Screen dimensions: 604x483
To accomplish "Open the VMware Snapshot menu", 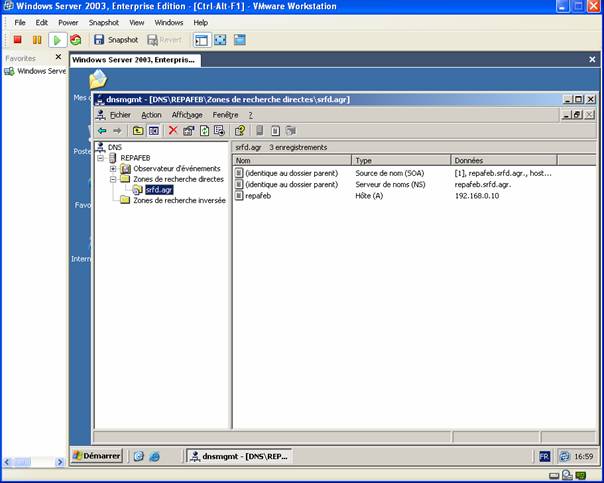I will [104, 23].
